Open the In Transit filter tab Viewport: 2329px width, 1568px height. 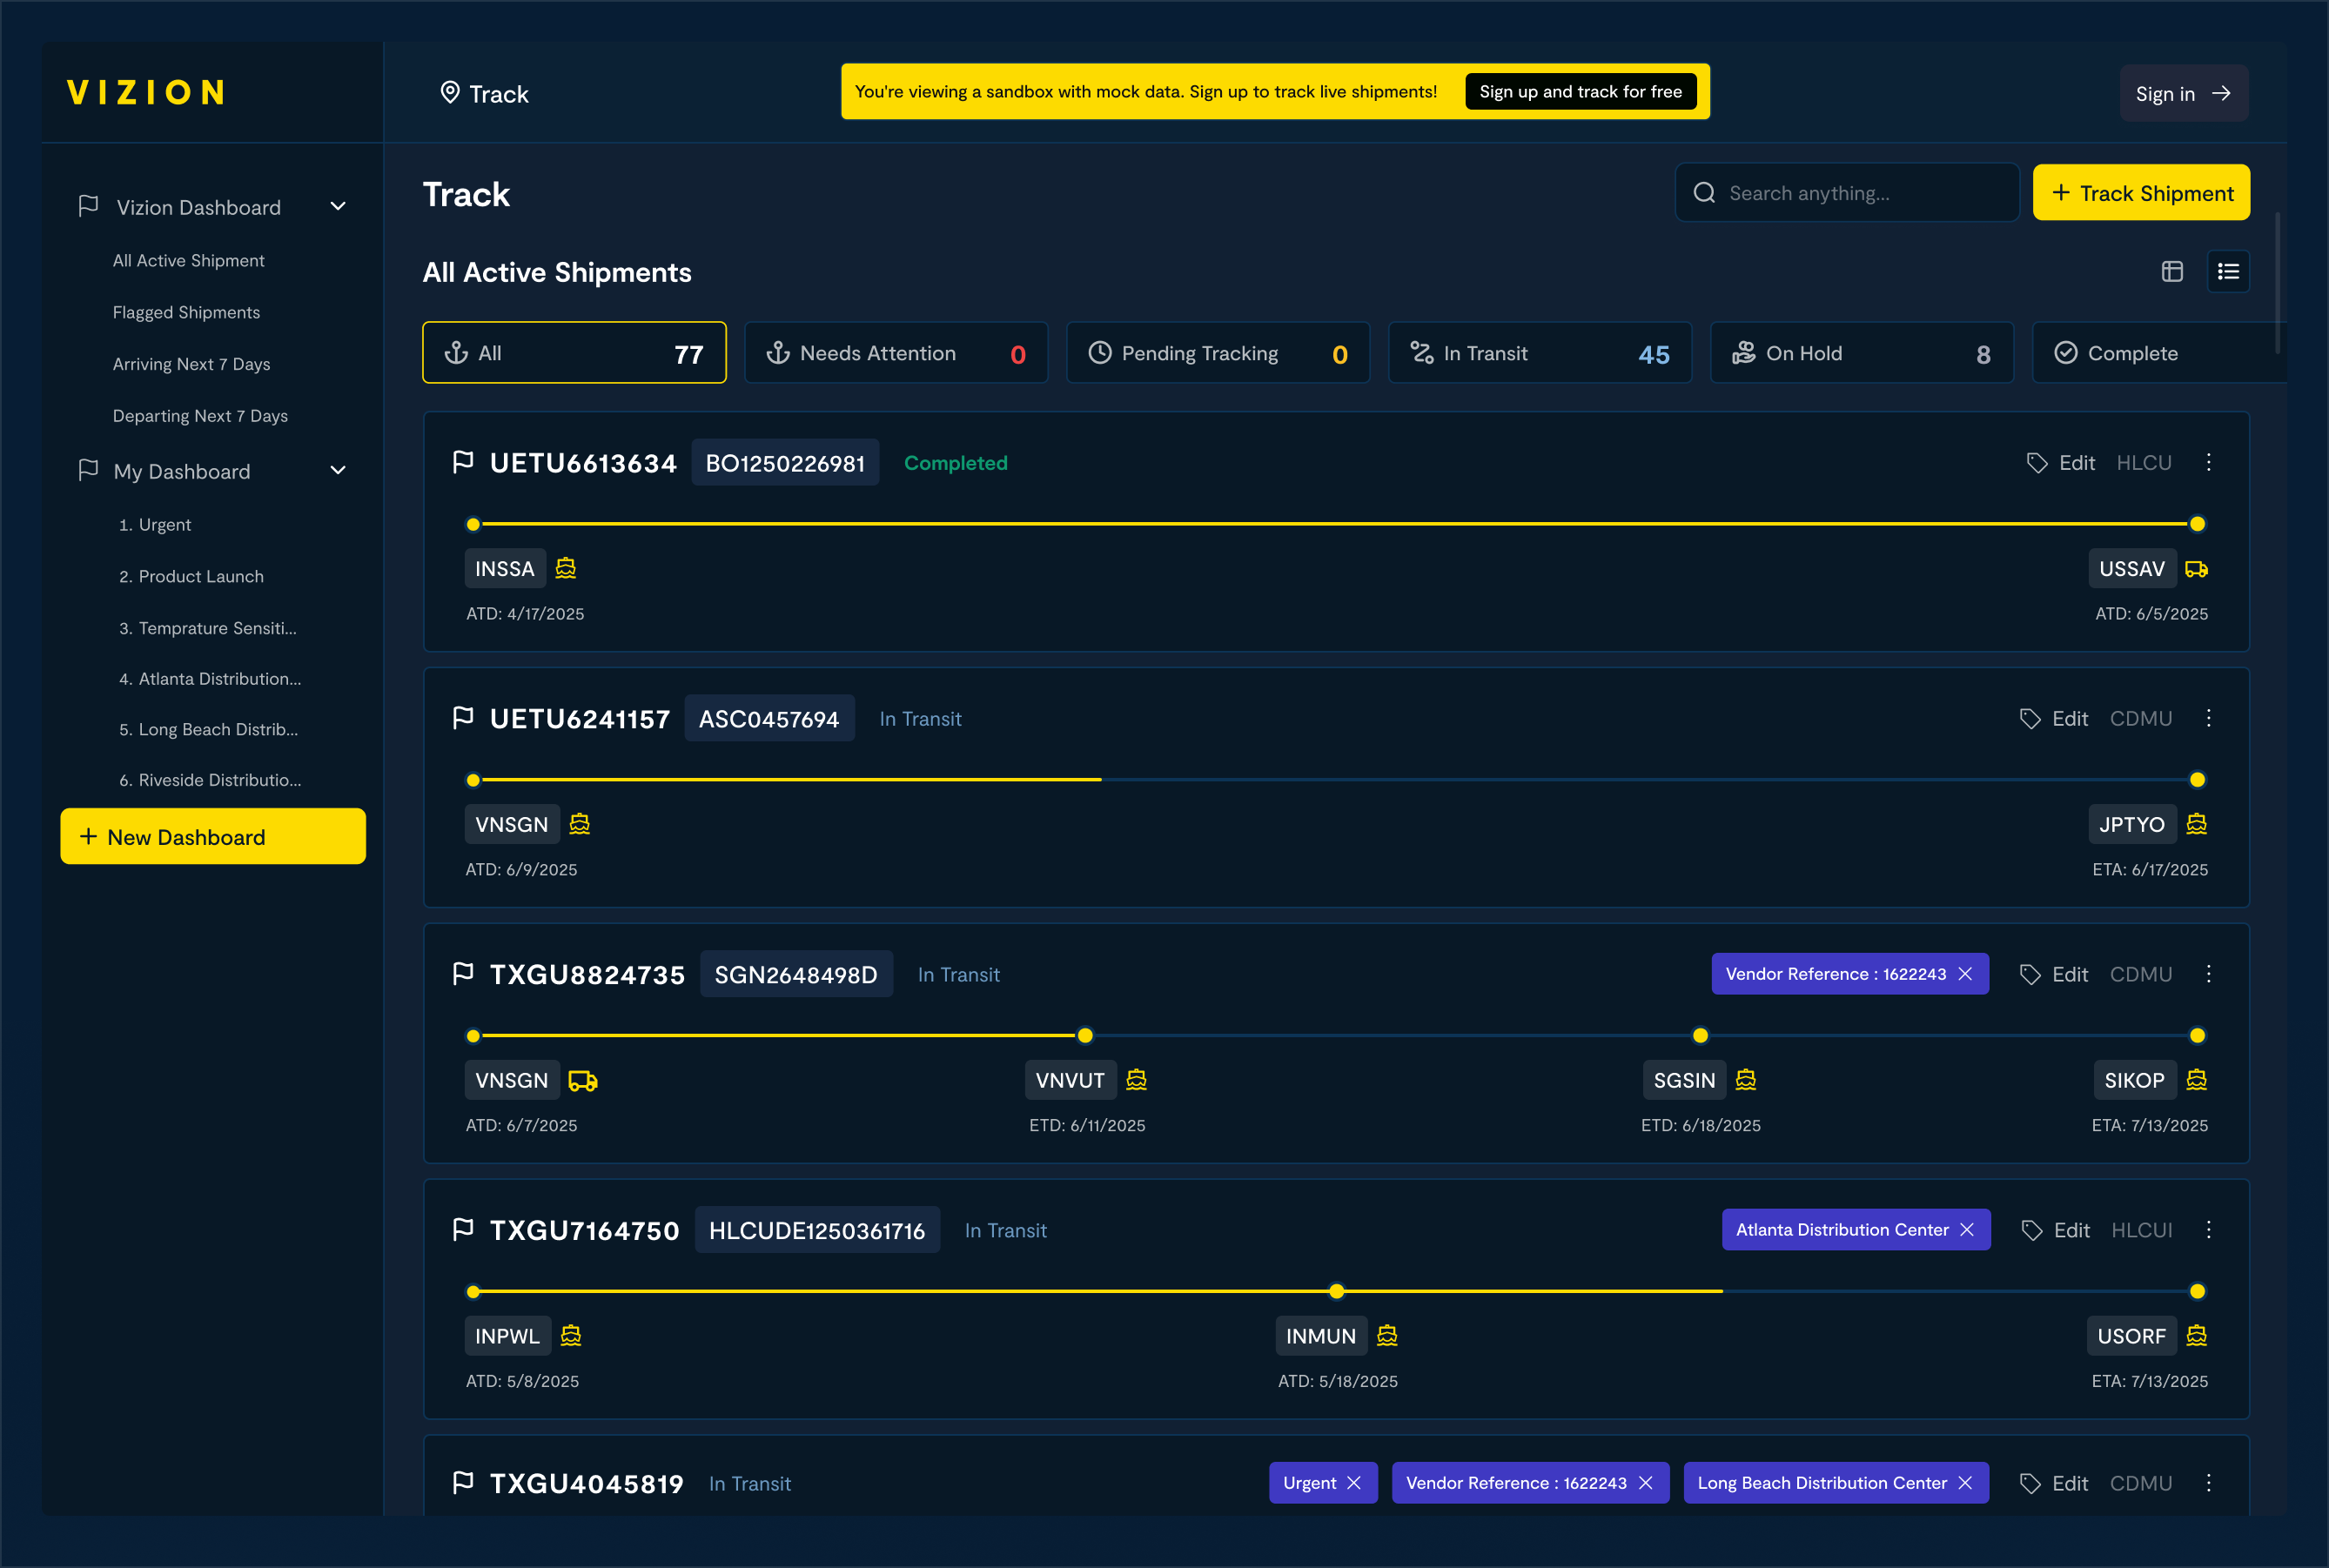pyautogui.click(x=1539, y=353)
